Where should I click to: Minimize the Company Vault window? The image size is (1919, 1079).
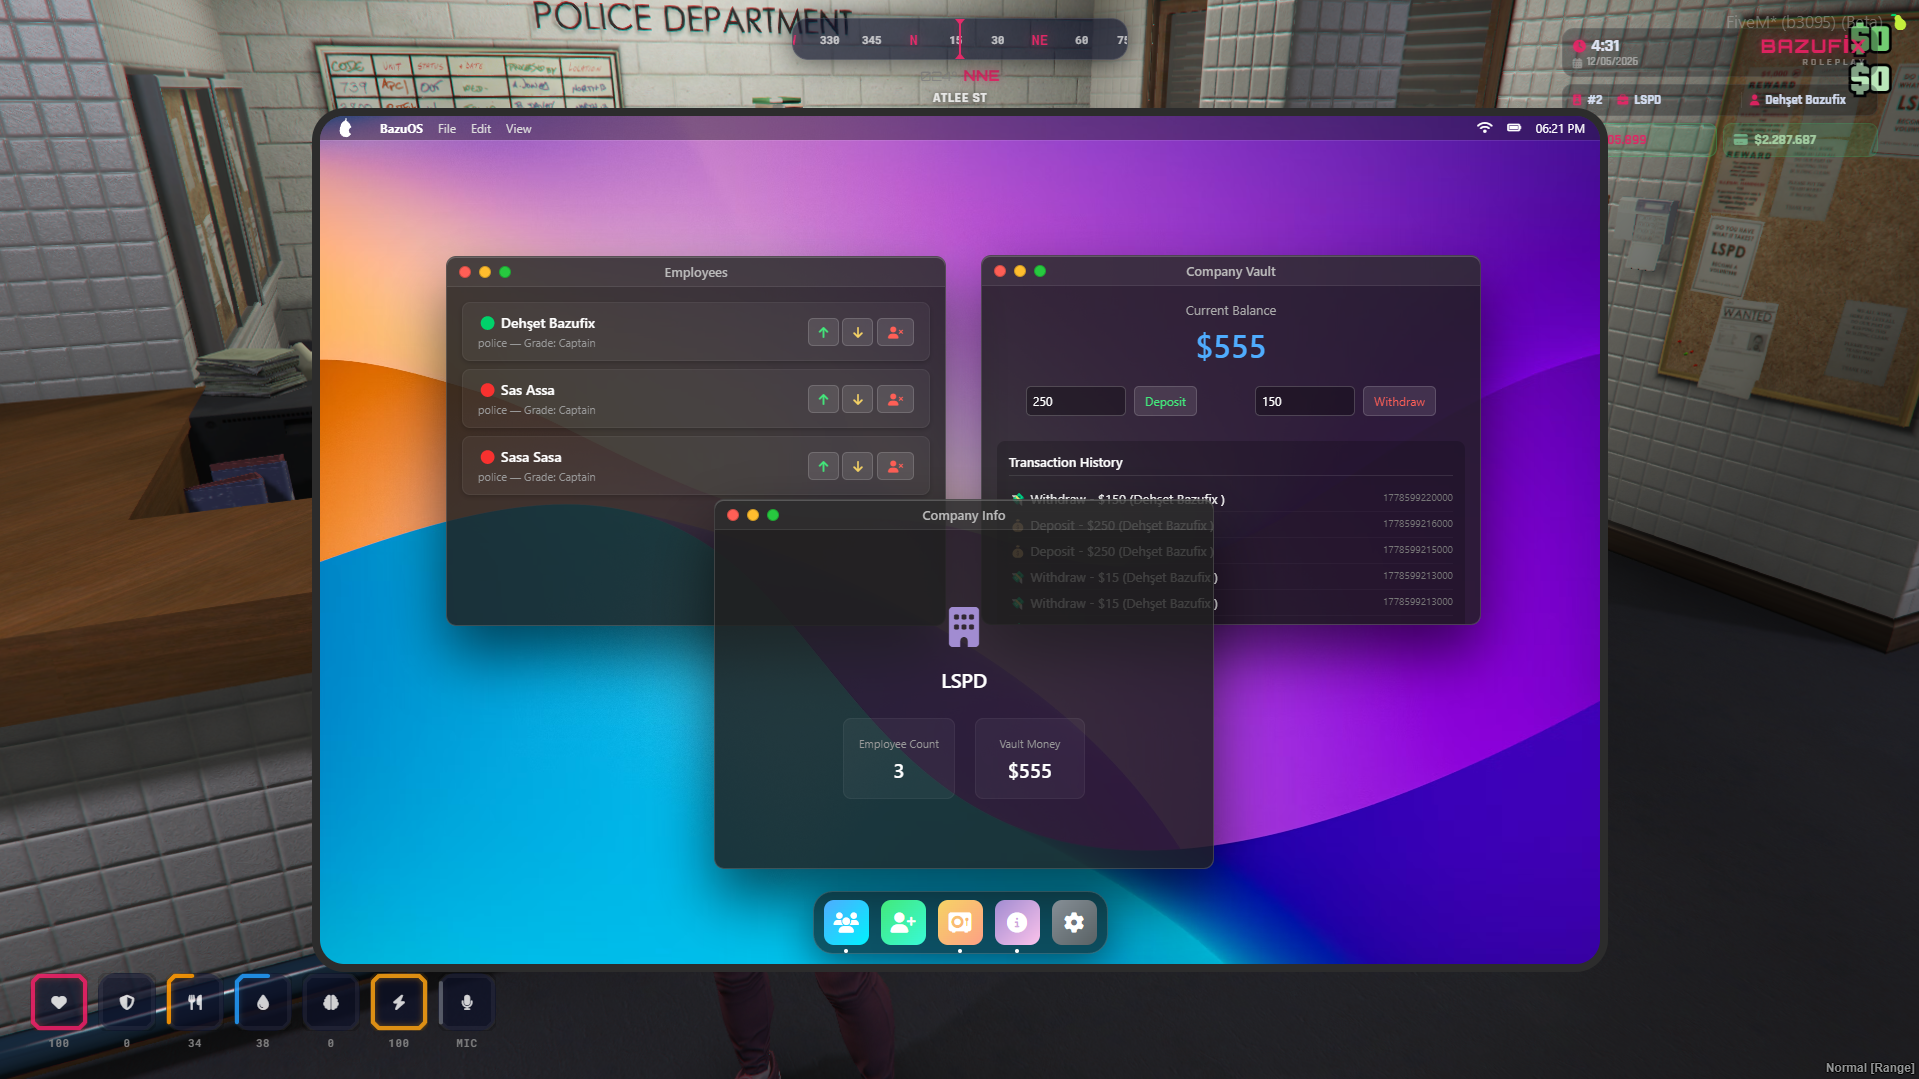1020,271
